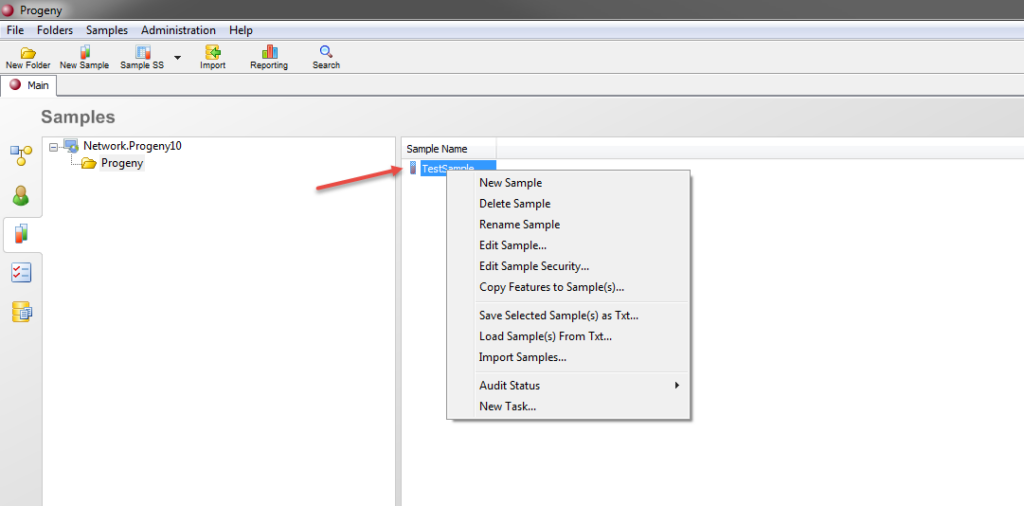This screenshot has height=506, width=1024.
Task: Select the Network.Progeny10 tree label
Action: tap(133, 146)
